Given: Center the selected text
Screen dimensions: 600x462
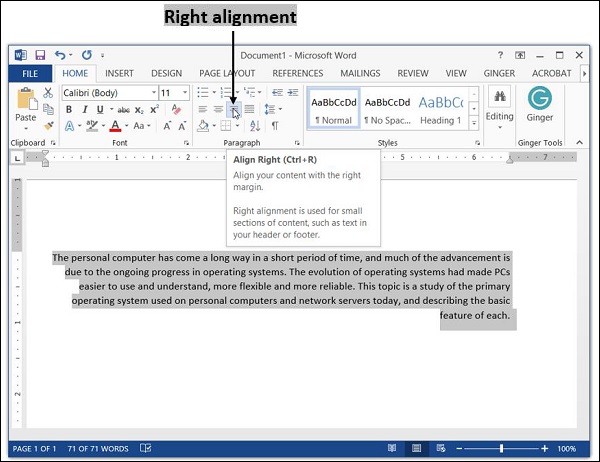Looking at the screenshot, I should click(x=218, y=109).
